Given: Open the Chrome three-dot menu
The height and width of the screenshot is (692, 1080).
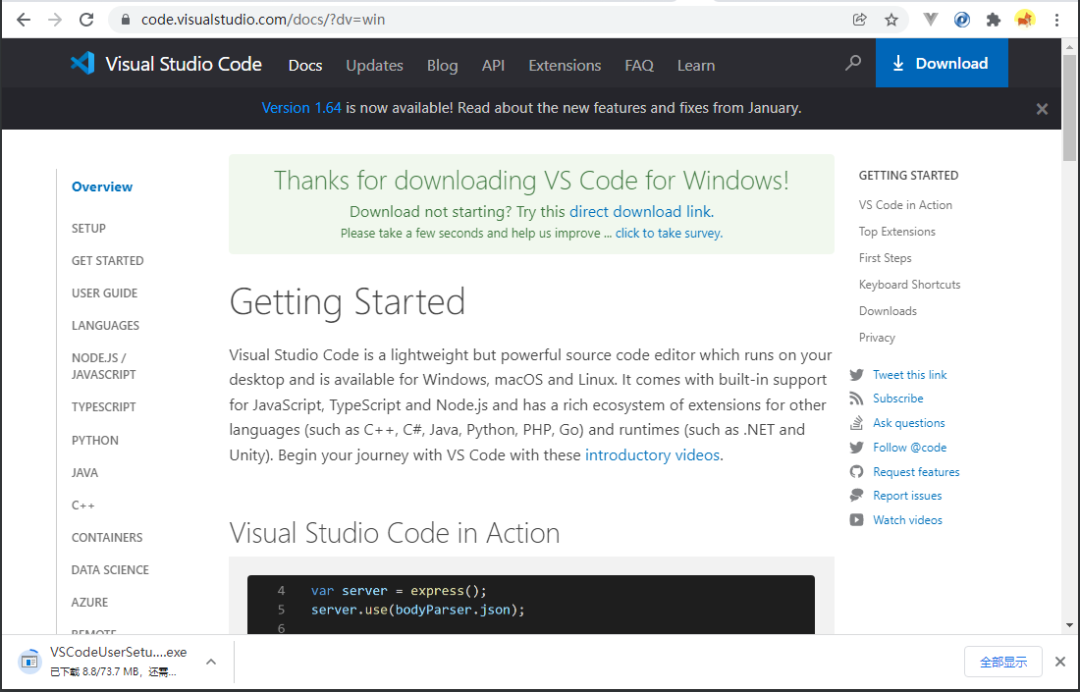Looking at the screenshot, I should 1057,19.
